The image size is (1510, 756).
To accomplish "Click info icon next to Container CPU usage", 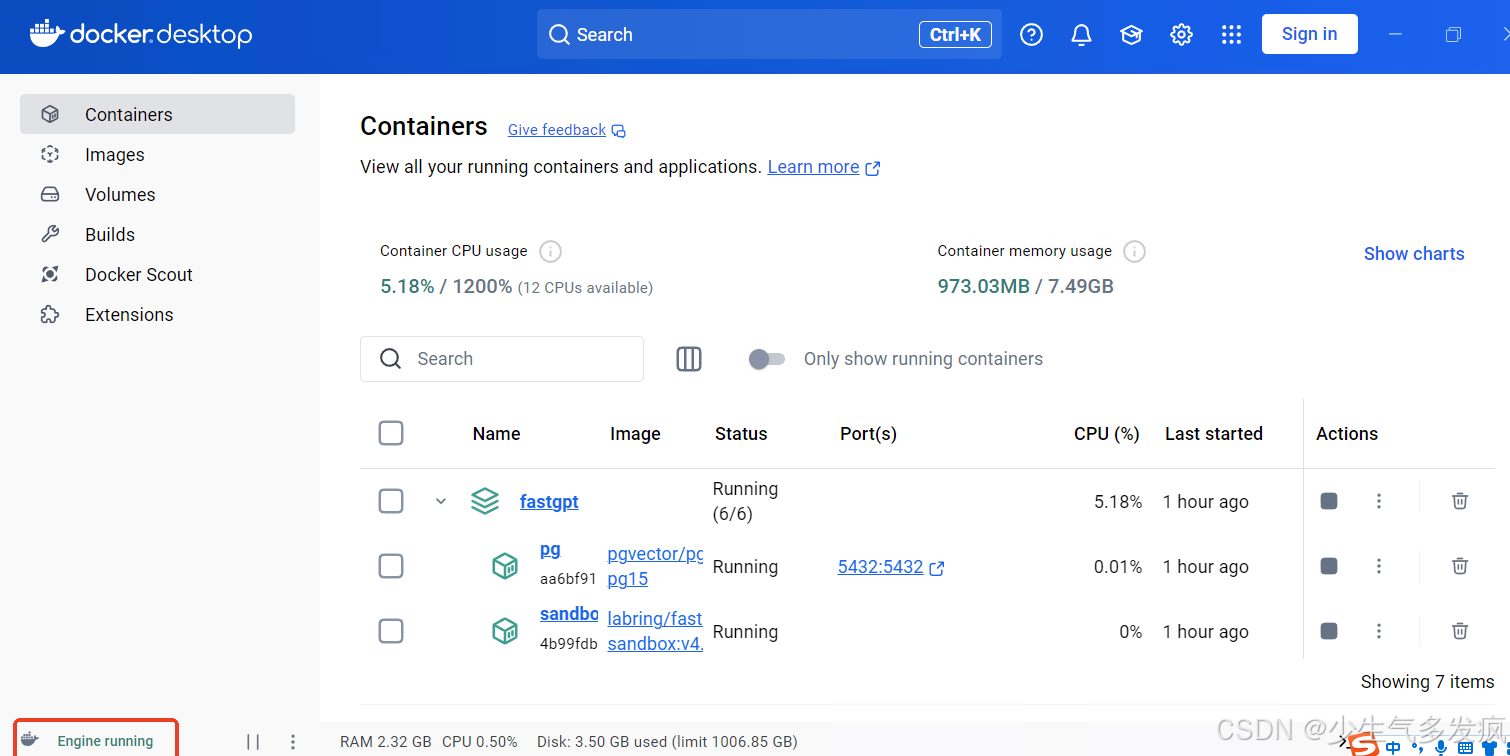I will tap(550, 251).
